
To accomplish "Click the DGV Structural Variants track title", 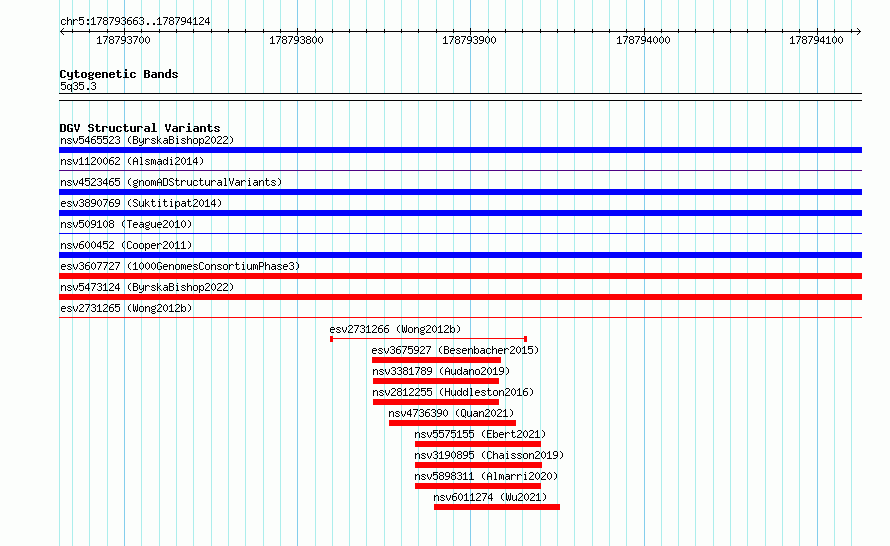I will coord(140,128).
